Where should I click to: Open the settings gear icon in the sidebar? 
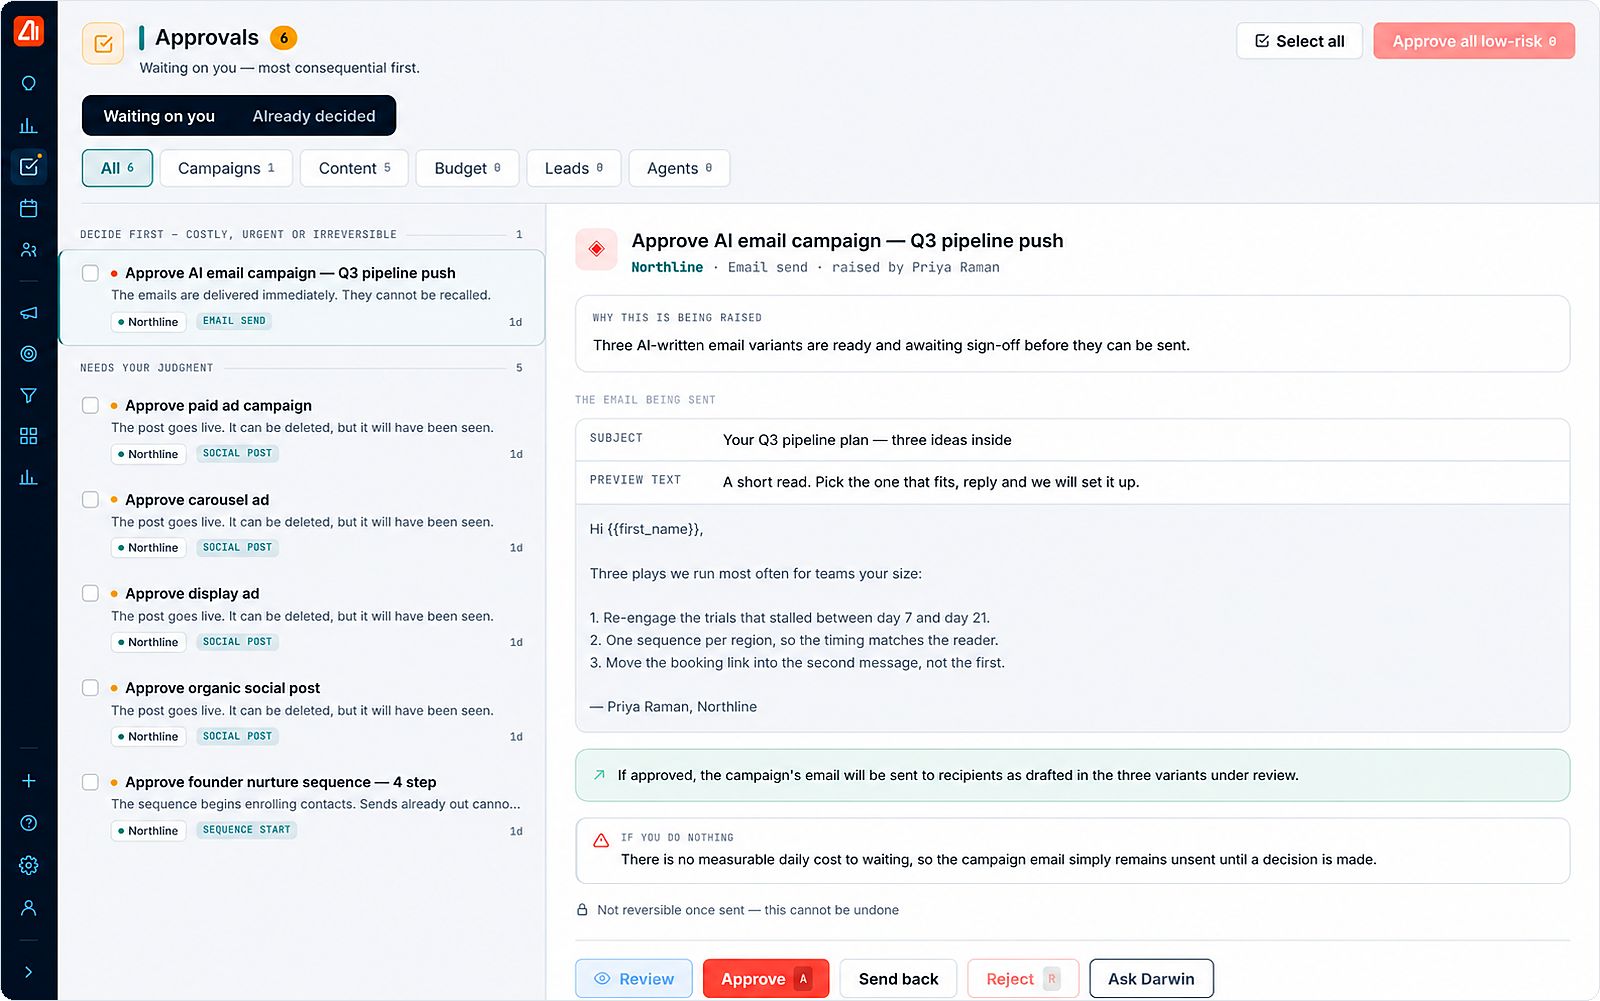tap(29, 865)
